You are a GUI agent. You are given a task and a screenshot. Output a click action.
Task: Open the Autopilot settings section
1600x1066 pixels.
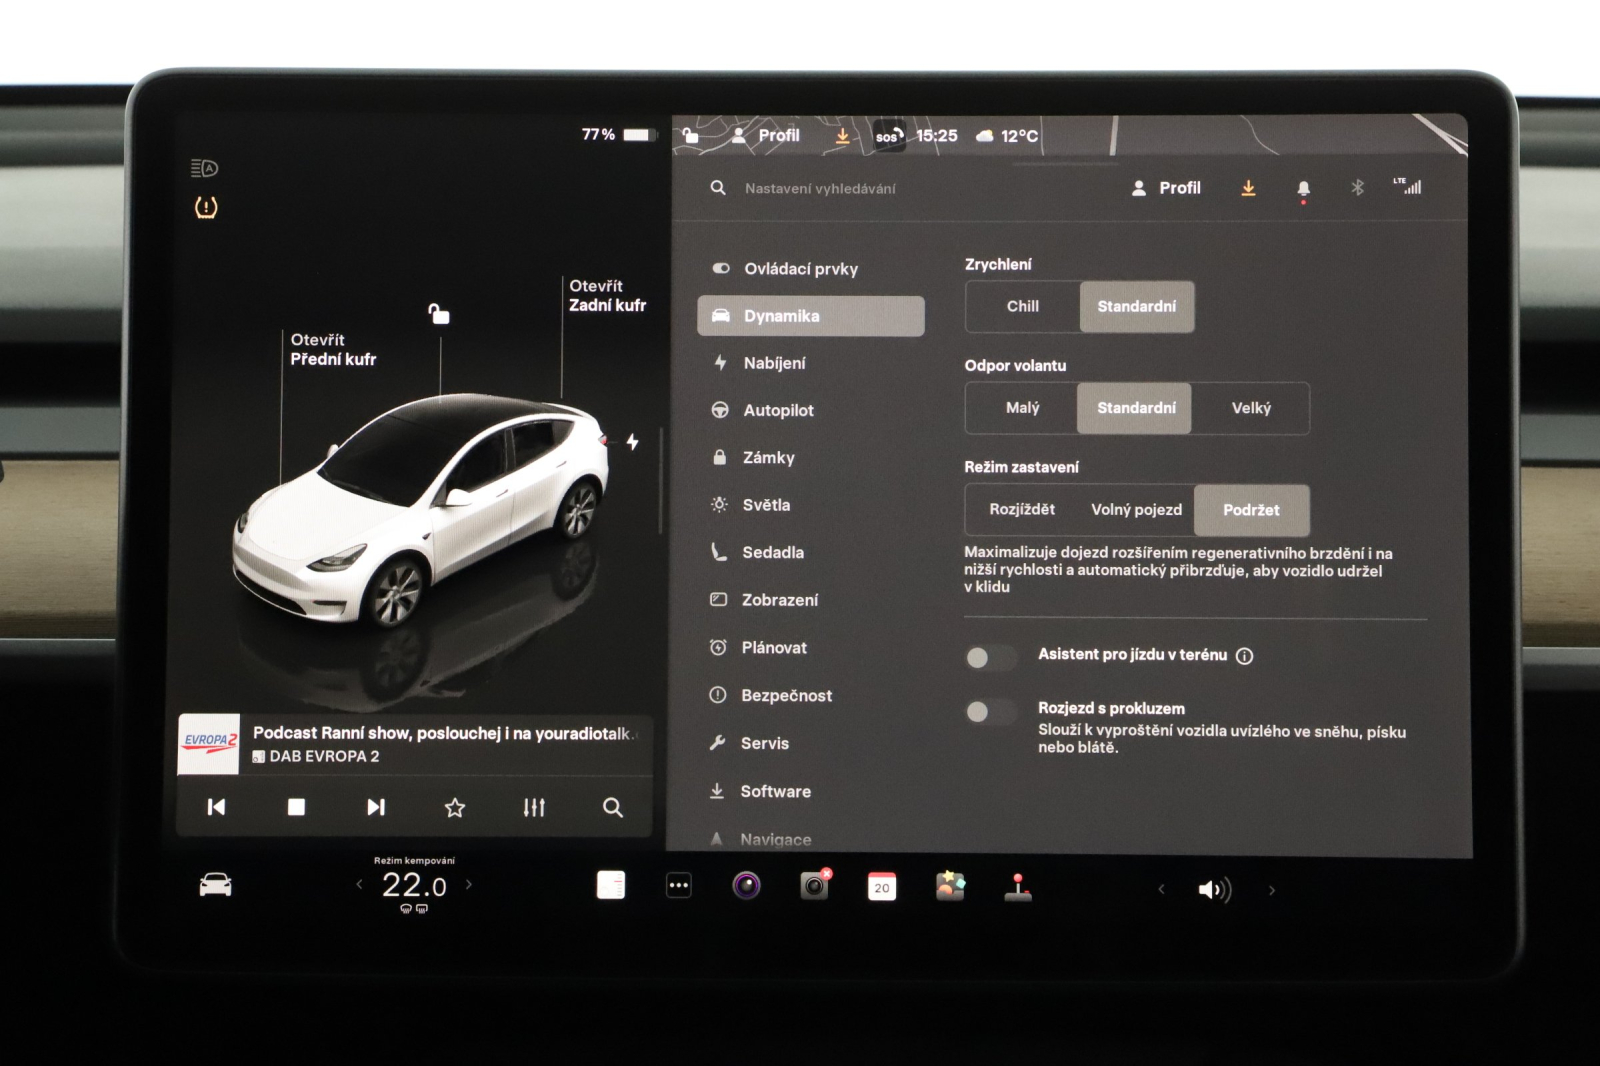tap(780, 410)
